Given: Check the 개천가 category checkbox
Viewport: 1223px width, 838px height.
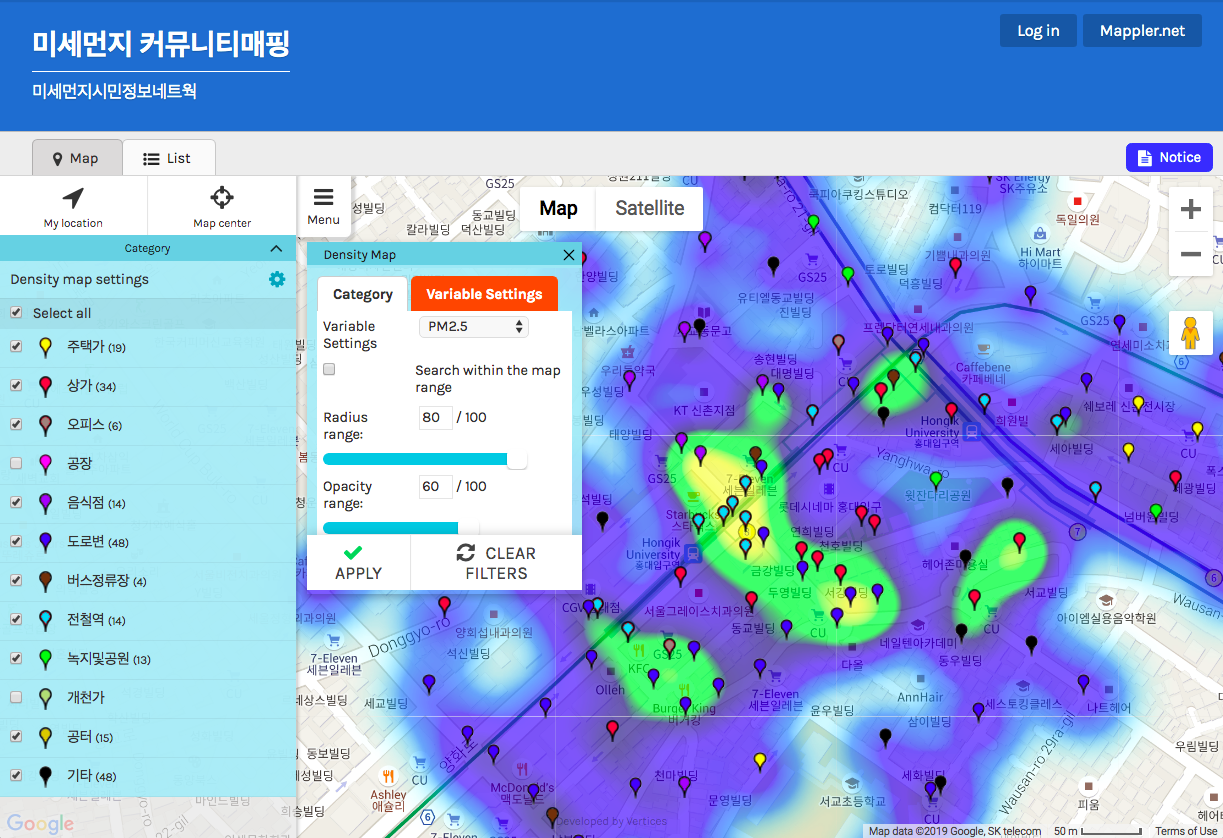Looking at the screenshot, I should [x=16, y=697].
